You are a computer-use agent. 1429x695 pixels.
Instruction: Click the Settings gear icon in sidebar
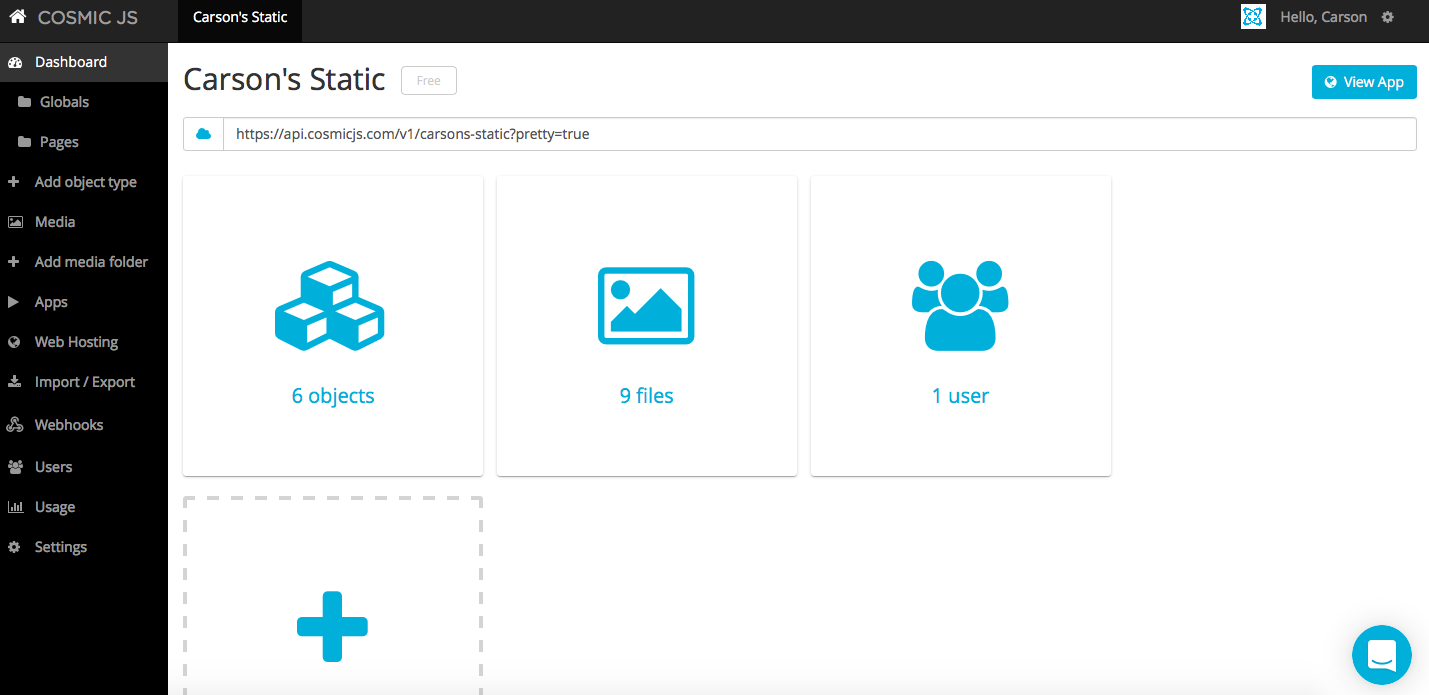(14, 547)
